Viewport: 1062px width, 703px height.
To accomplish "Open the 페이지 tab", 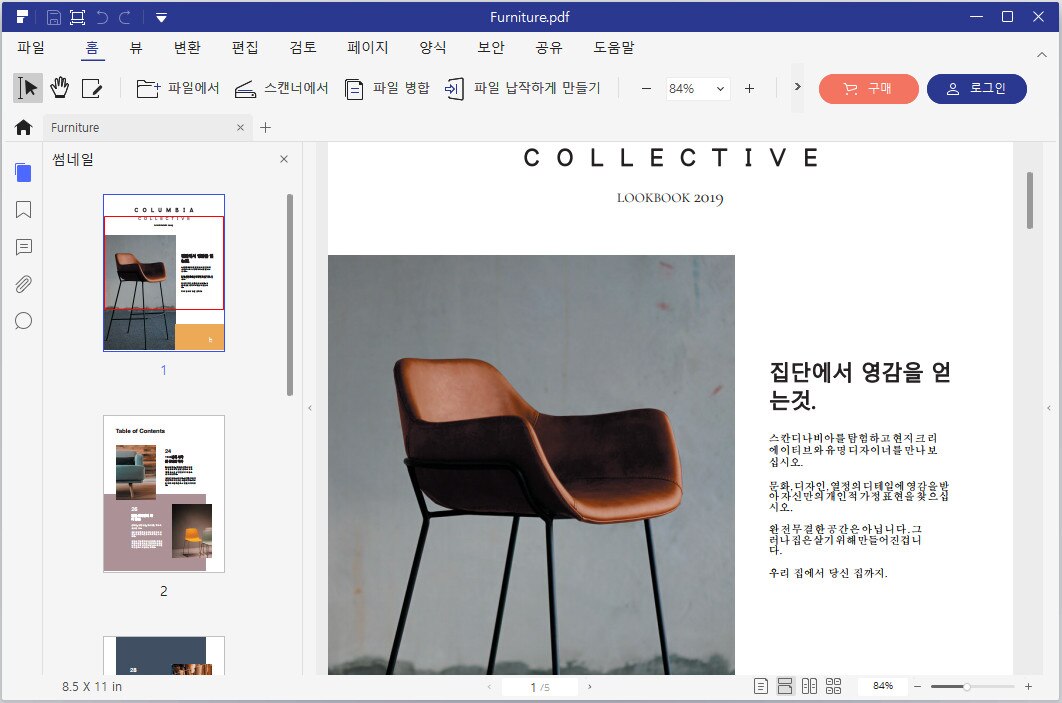I will pyautogui.click(x=368, y=47).
